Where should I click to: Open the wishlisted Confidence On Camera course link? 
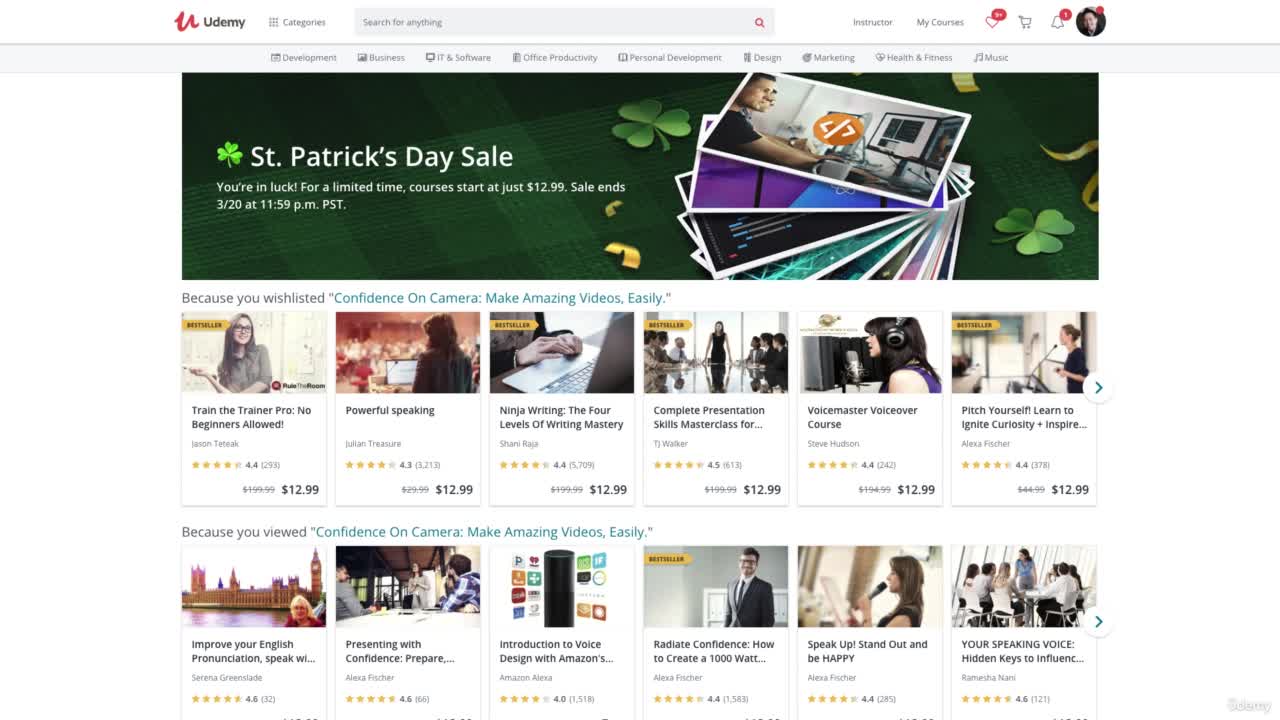coord(499,298)
